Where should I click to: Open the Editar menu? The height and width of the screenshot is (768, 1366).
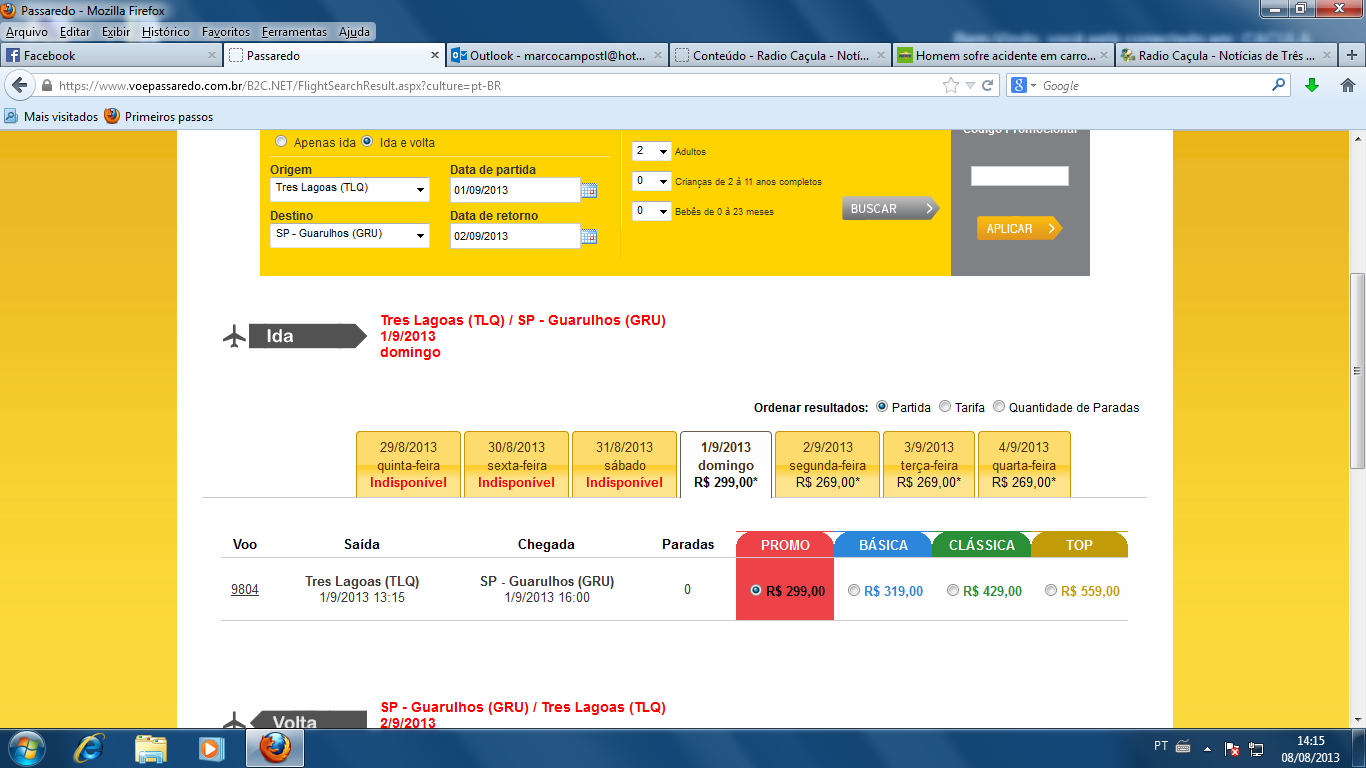click(75, 32)
